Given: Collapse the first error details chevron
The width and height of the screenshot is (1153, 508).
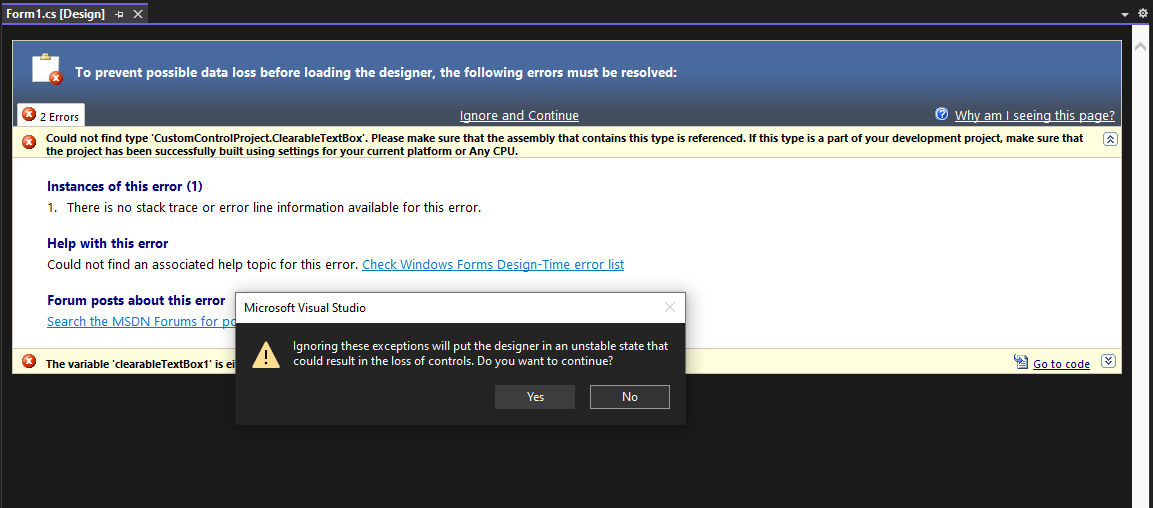Looking at the screenshot, I should click(1110, 139).
